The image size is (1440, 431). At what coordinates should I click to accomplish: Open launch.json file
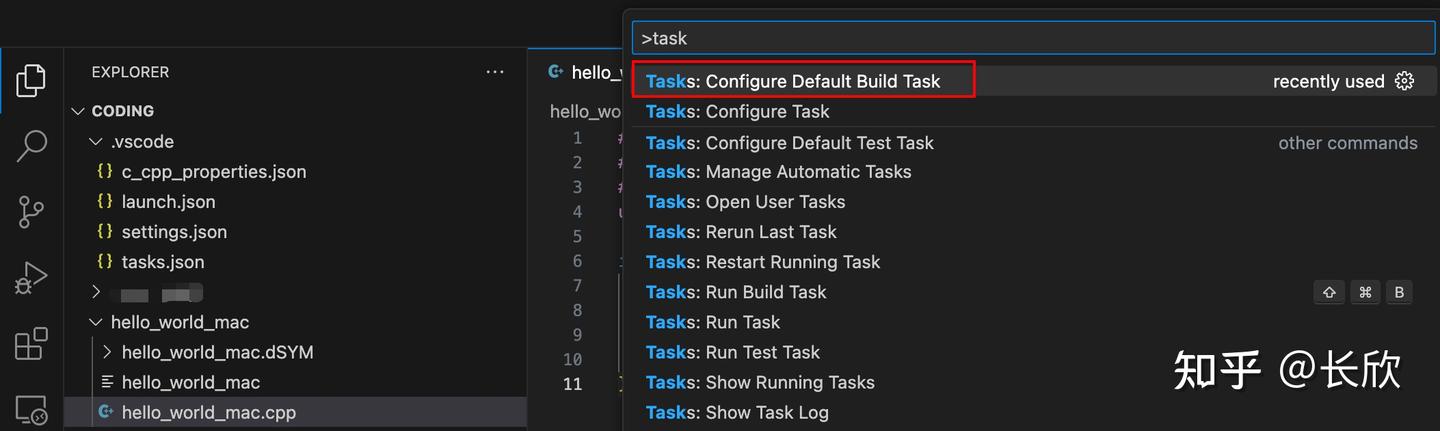pos(168,202)
